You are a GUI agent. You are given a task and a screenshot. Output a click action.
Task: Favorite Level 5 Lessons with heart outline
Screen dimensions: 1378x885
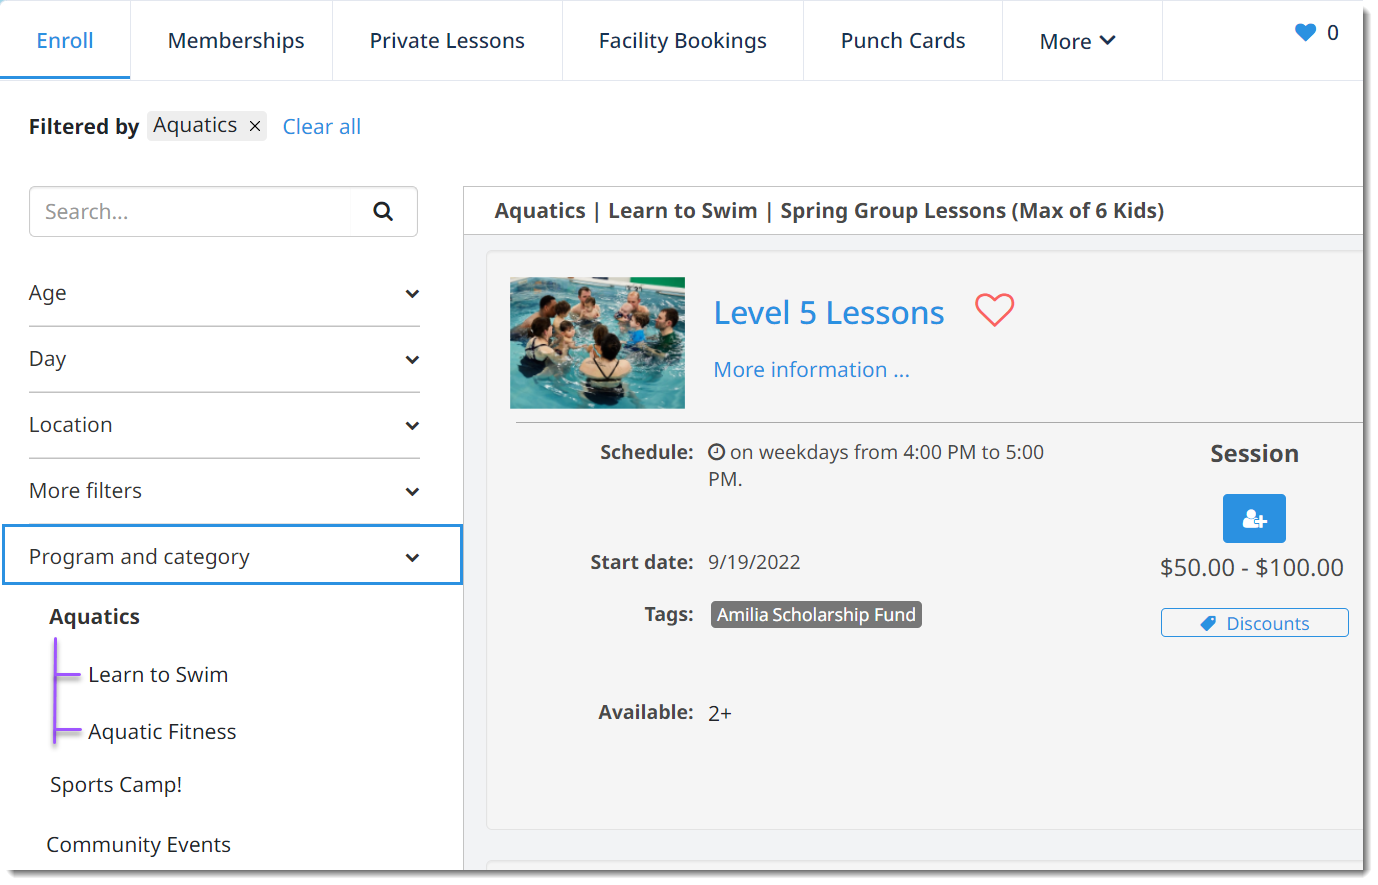995,310
